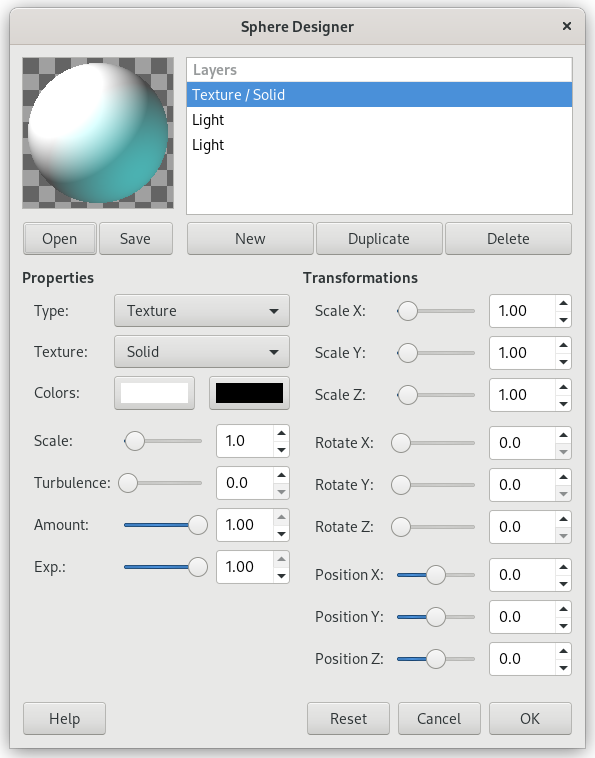Open the Type dropdown showing Texture
Viewport: 595px width, 758px height.
(x=202, y=311)
